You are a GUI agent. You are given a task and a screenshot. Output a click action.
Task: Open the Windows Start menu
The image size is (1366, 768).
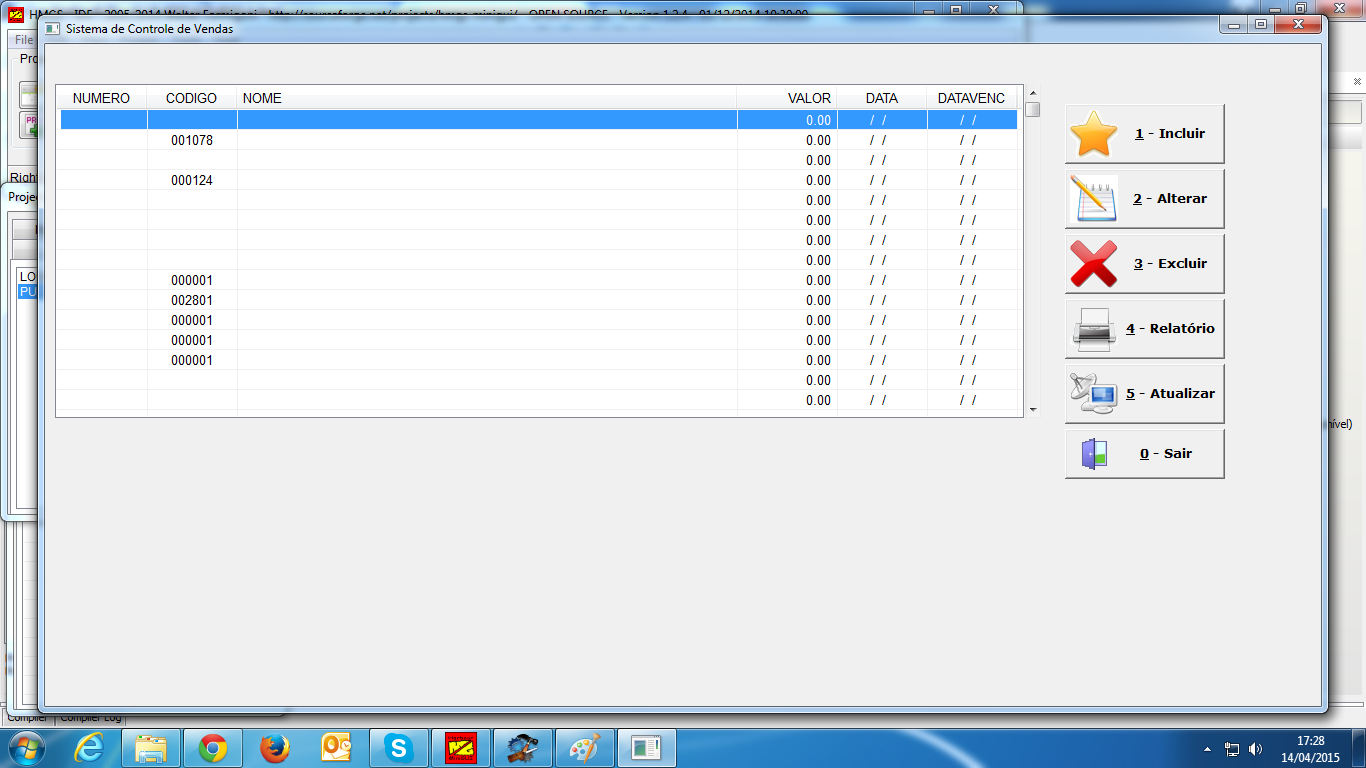(x=26, y=747)
